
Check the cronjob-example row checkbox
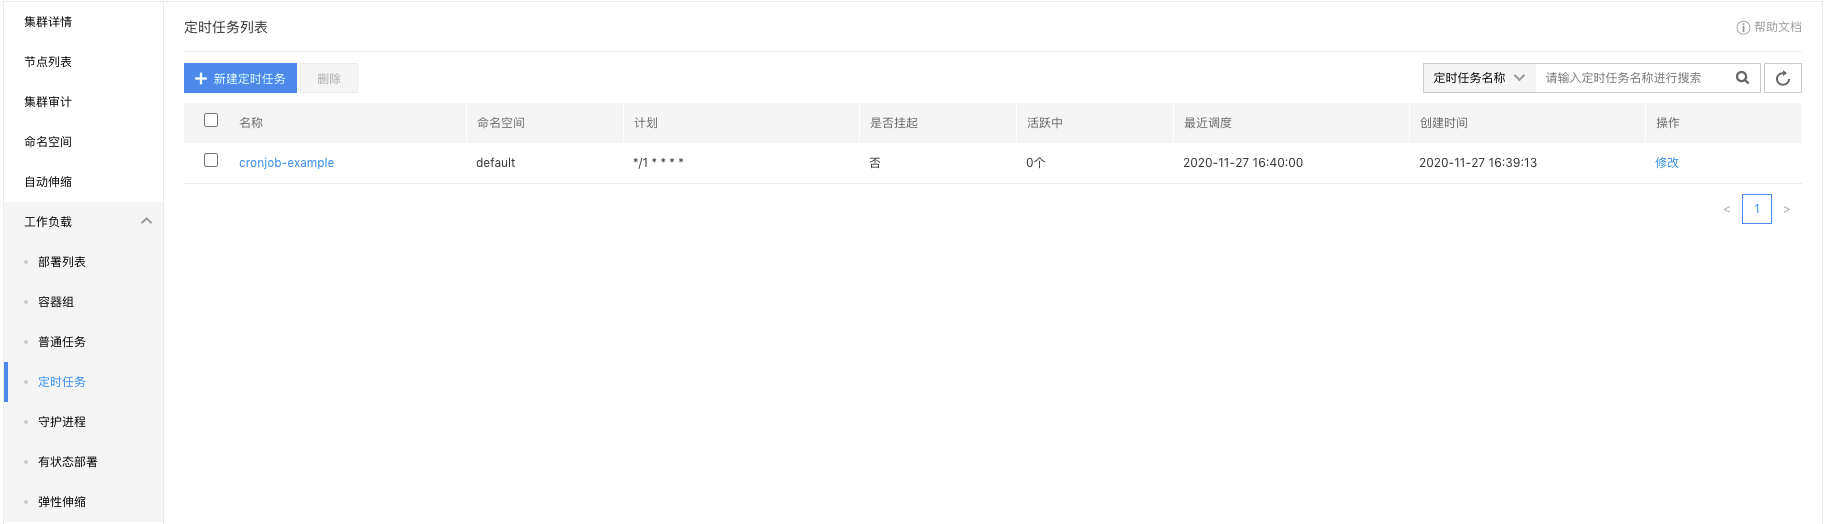tap(211, 160)
